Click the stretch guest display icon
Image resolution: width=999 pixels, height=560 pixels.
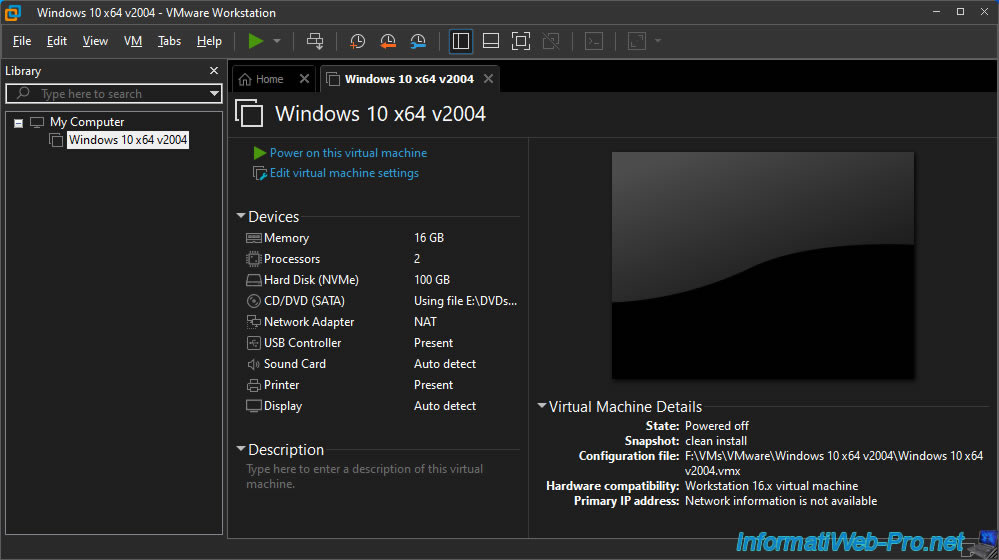[636, 41]
